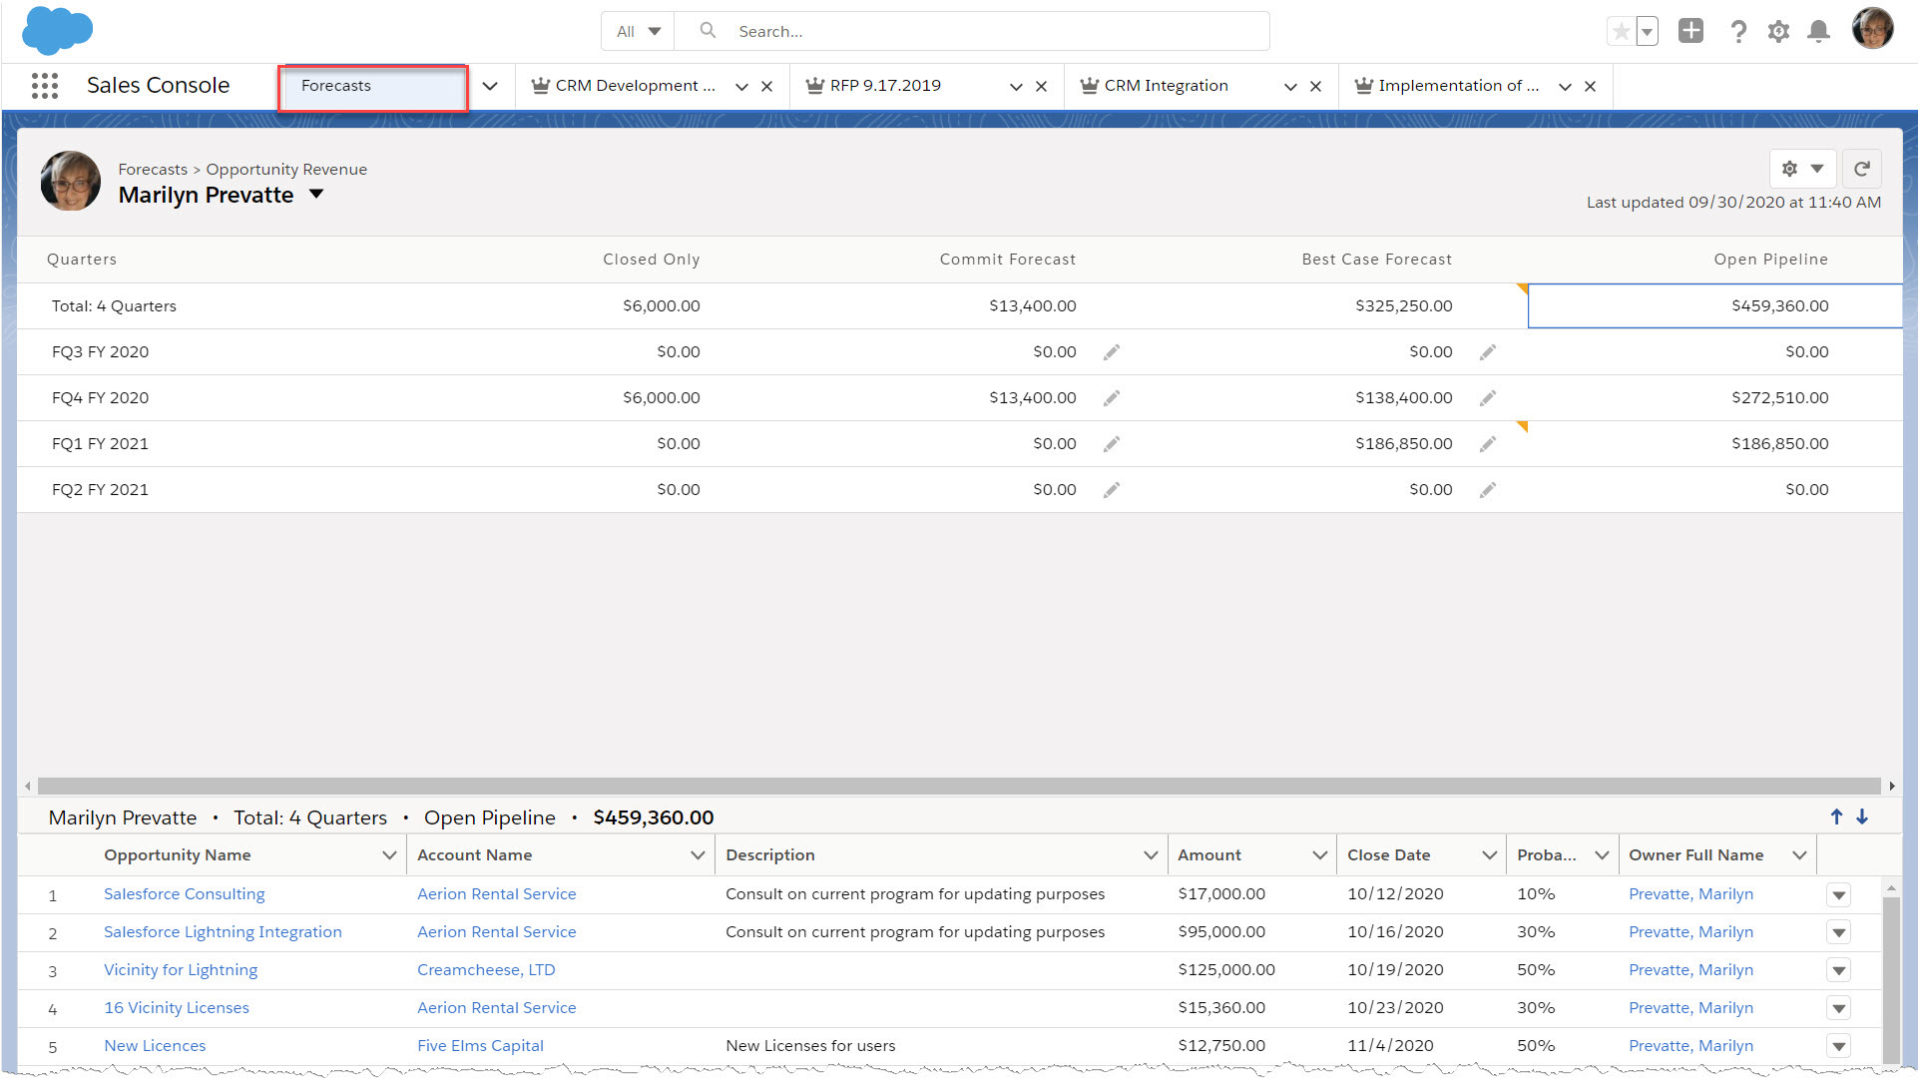
Task: Open the global actions plus icon
Action: pos(1690,31)
